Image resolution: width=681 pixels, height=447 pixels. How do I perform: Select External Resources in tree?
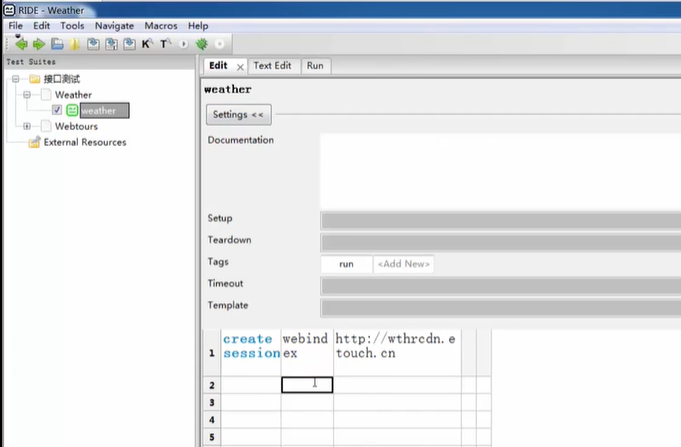[x=85, y=142]
